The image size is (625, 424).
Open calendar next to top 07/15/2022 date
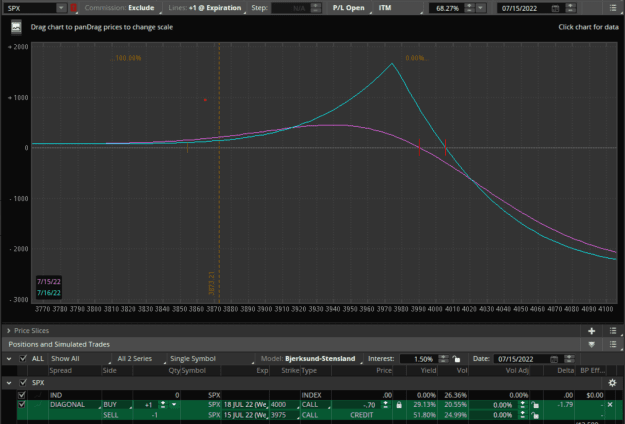point(555,8)
